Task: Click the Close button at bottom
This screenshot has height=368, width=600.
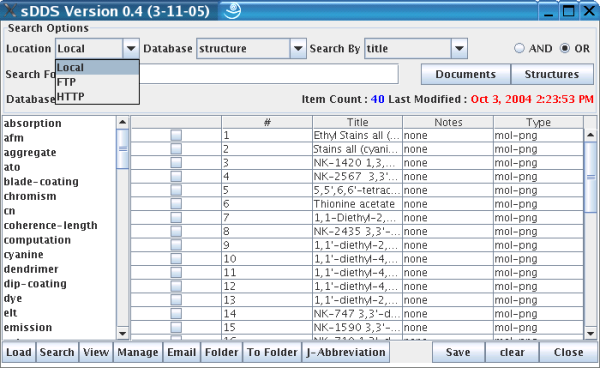Action: coord(569,352)
